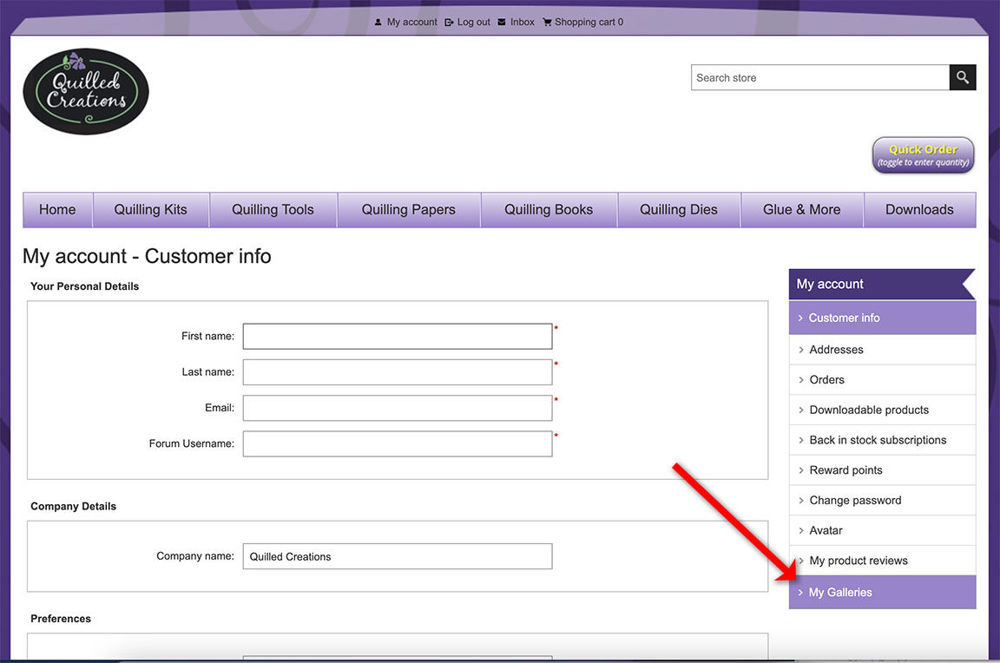Click into the Forum Username field

(397, 444)
